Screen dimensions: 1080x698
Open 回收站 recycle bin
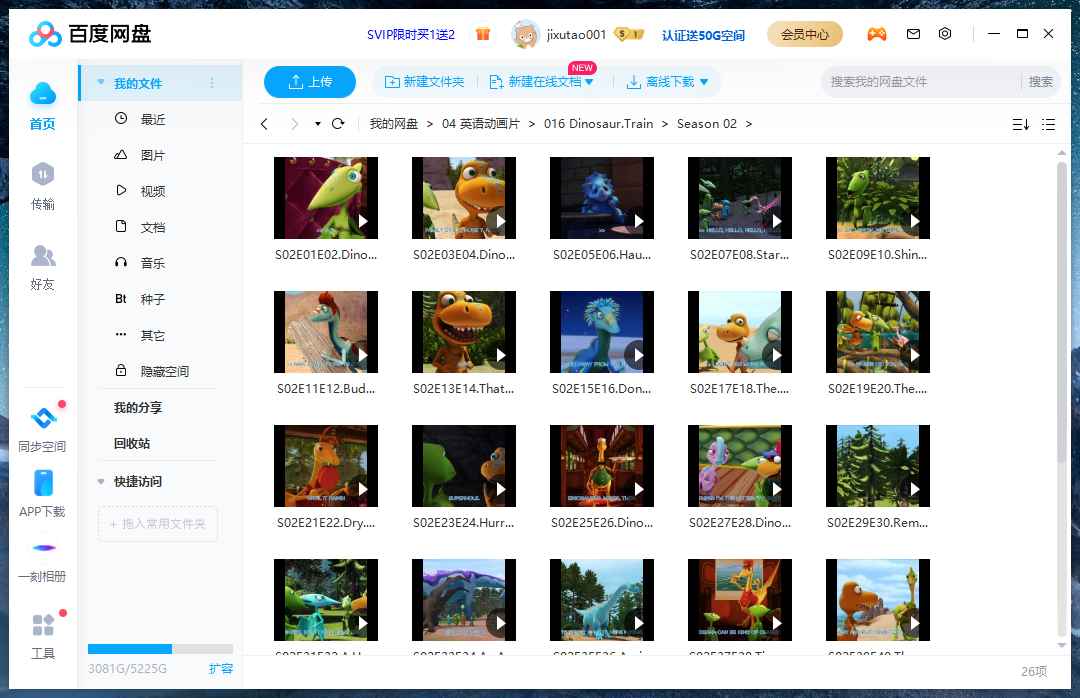coord(132,444)
